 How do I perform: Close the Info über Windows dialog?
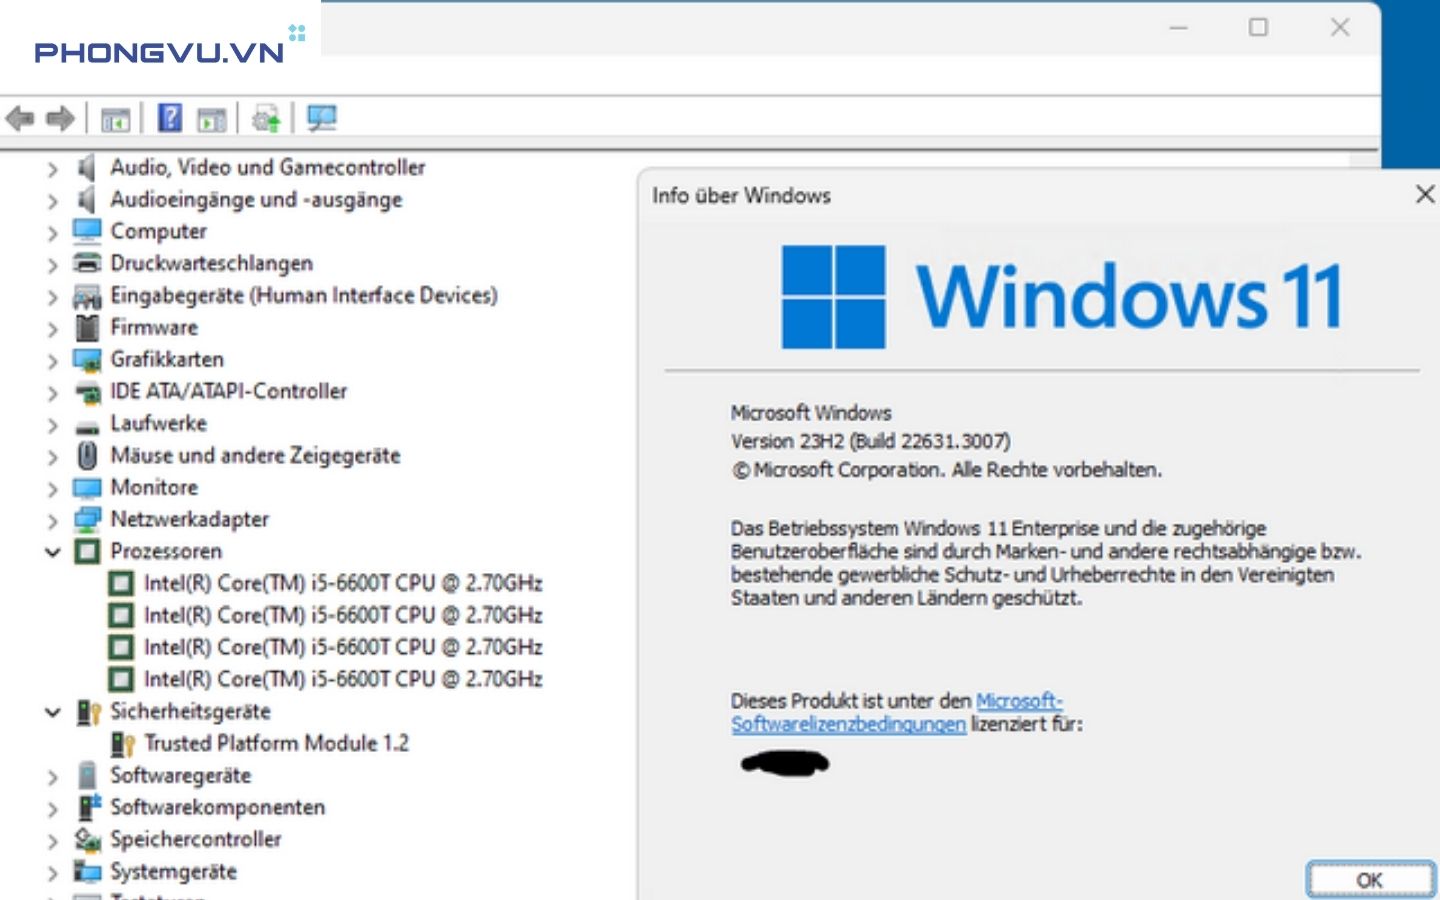coord(1425,194)
